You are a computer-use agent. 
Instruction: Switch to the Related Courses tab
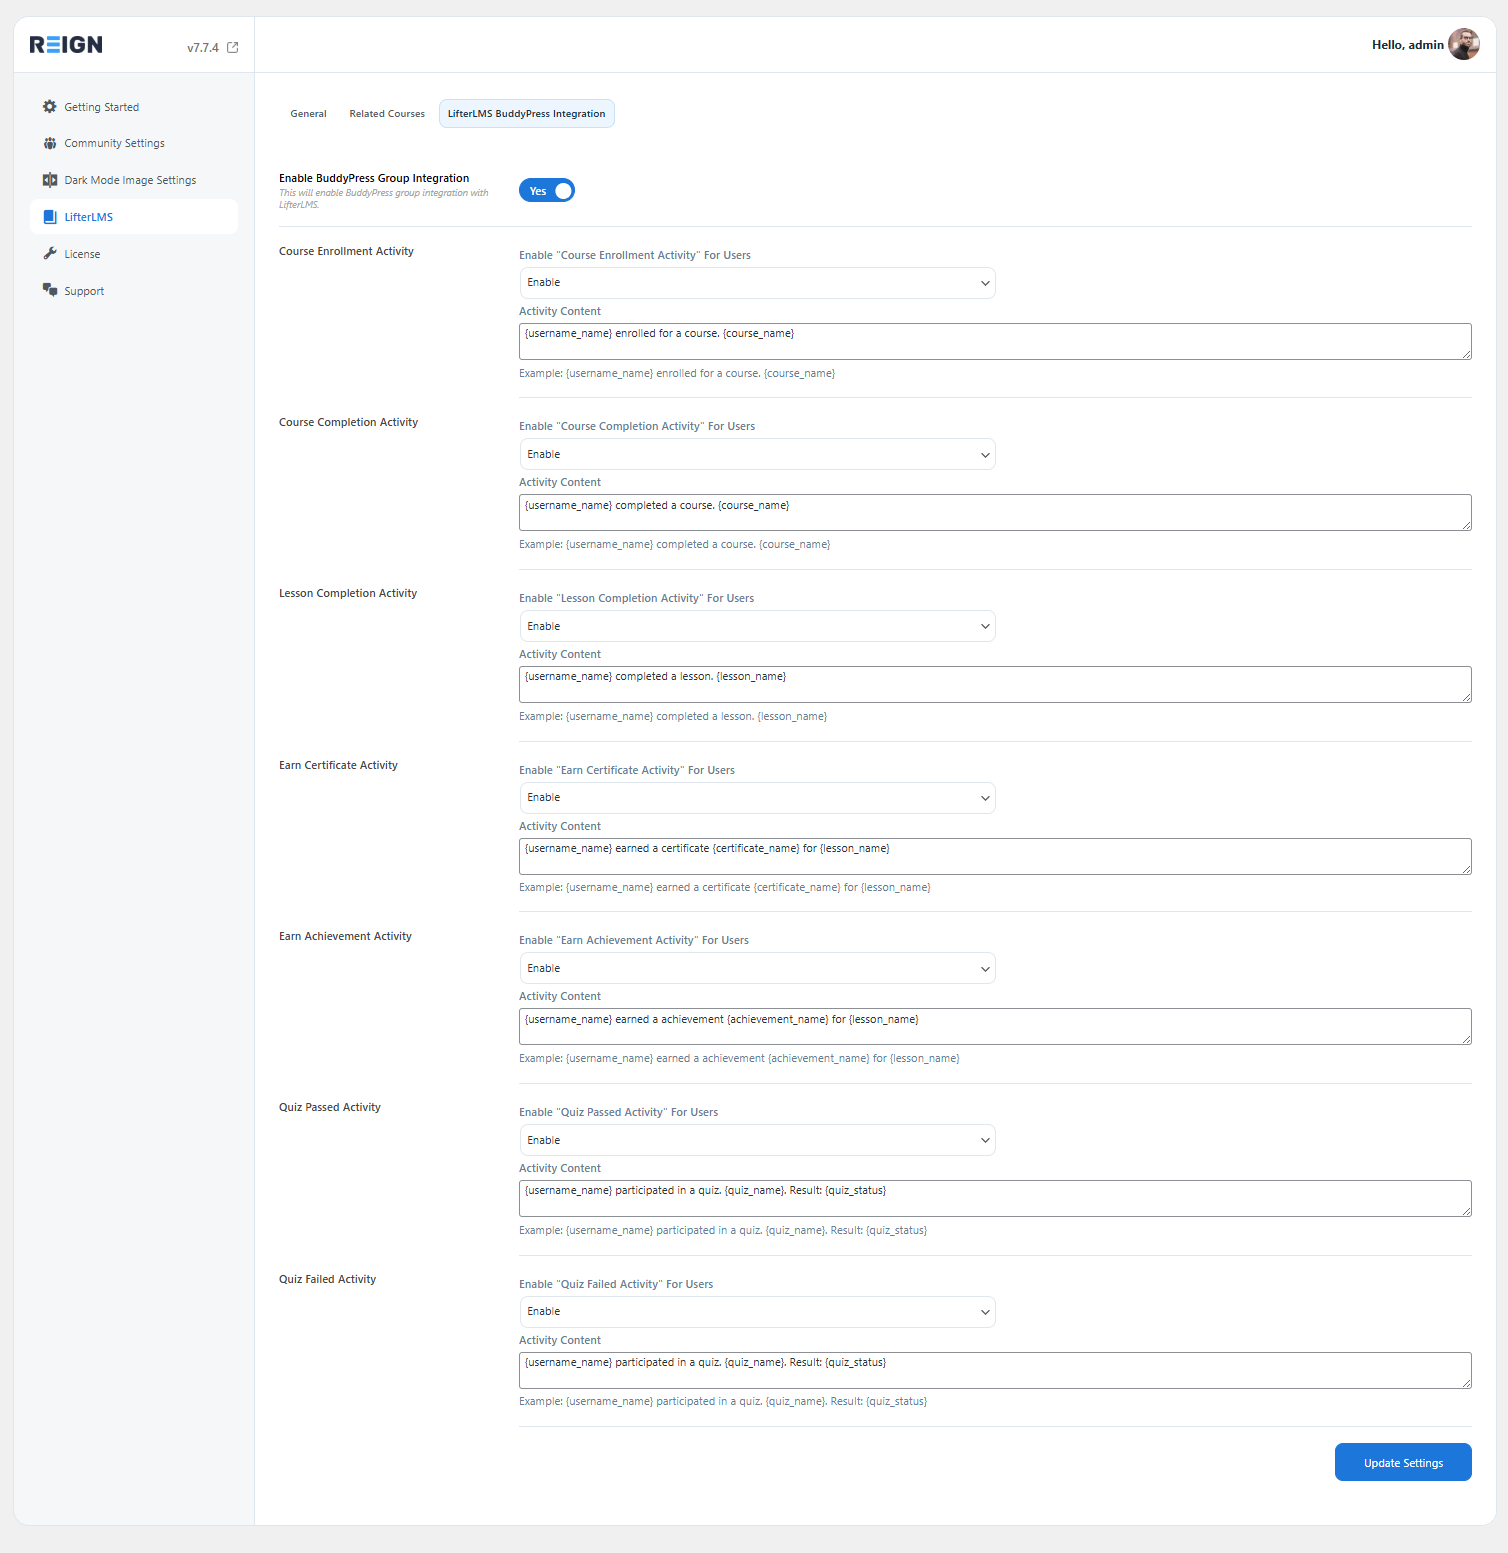tap(387, 114)
